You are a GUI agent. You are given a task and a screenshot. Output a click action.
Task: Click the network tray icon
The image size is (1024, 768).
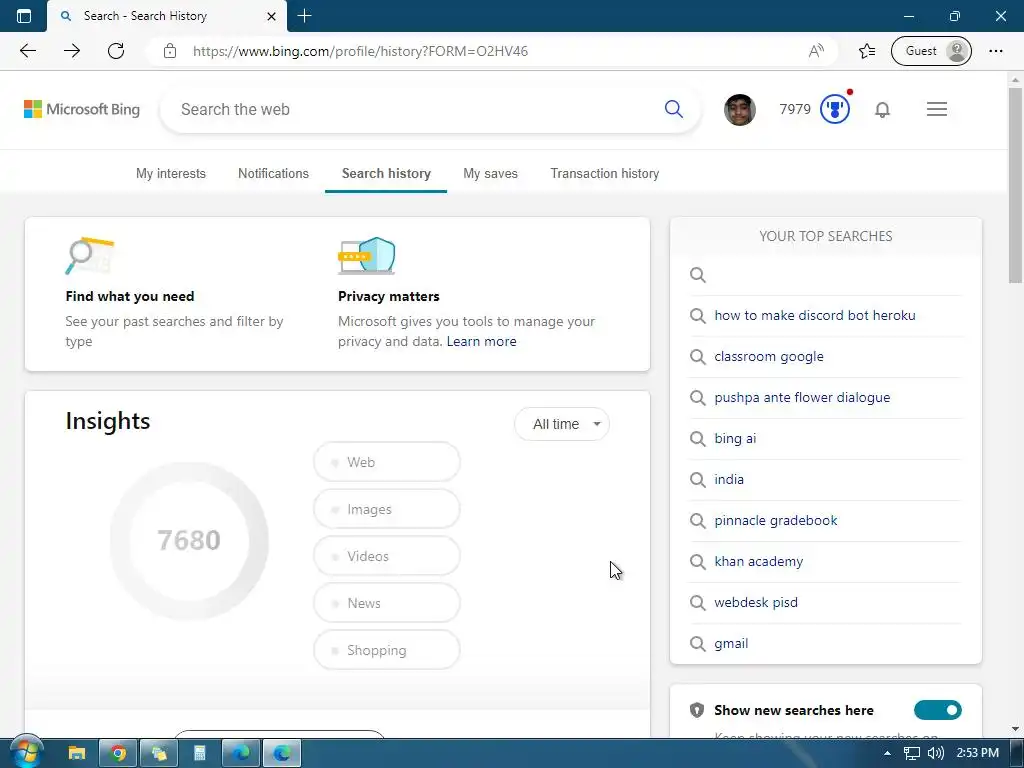pos(912,753)
